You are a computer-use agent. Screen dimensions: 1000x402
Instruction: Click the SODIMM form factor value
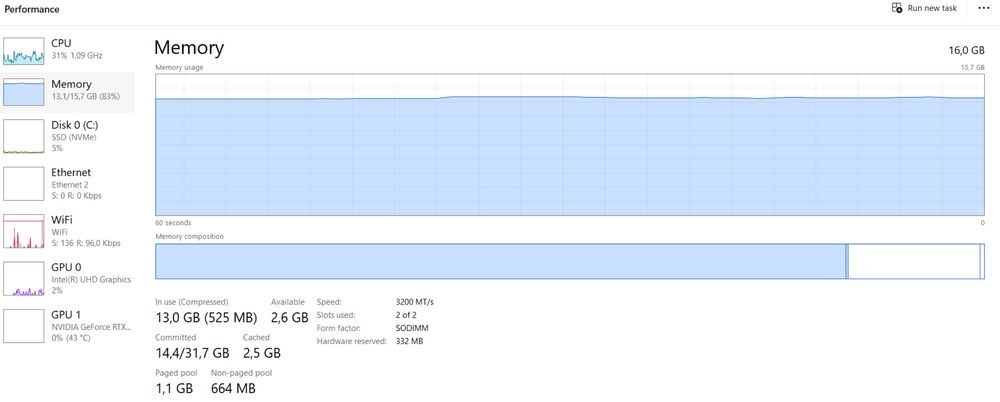click(x=412, y=328)
